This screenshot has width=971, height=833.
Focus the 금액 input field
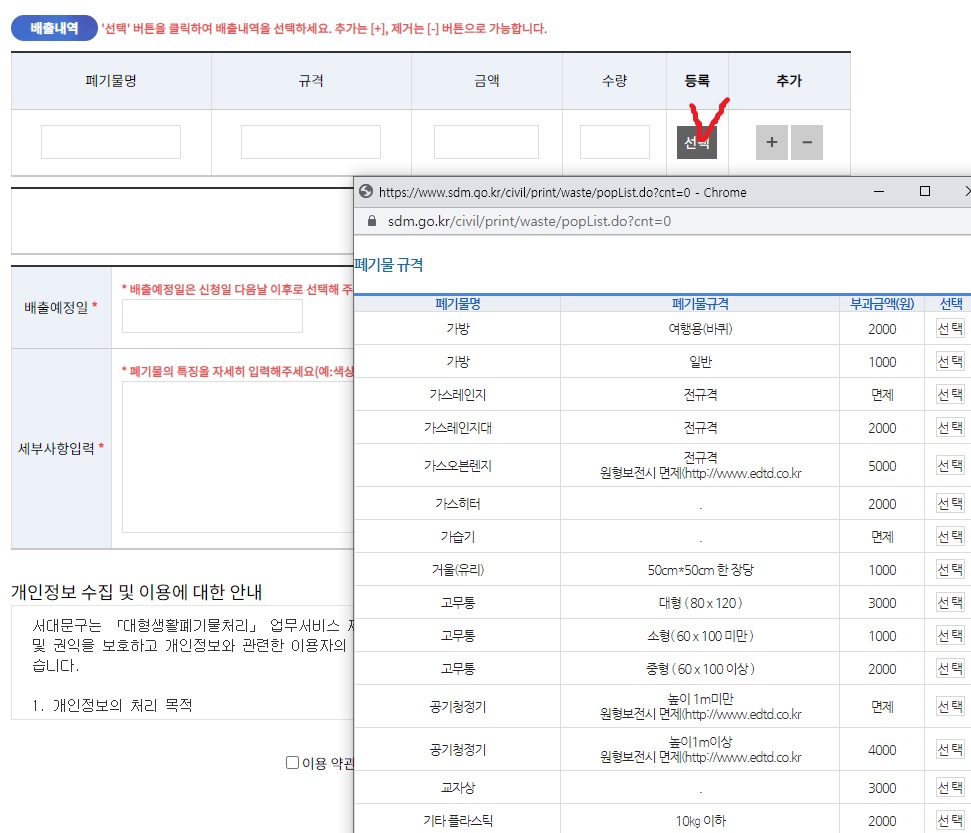(x=486, y=142)
